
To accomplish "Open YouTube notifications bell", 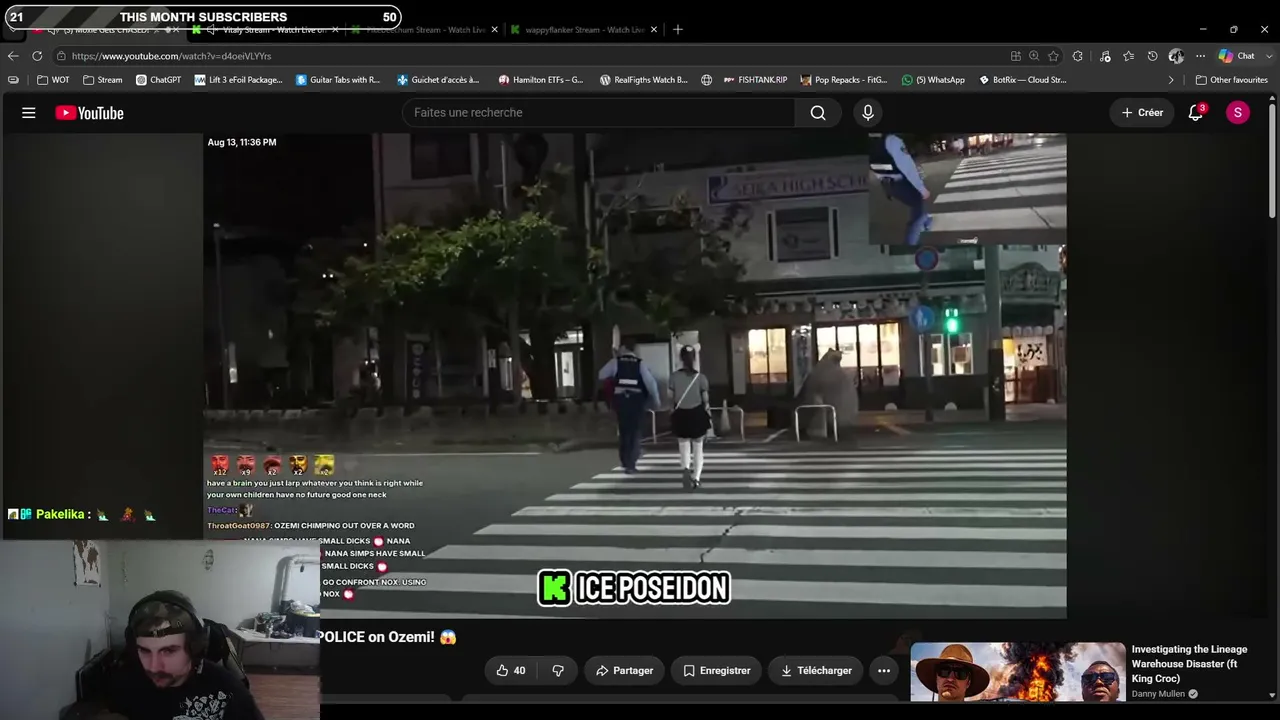I will [1196, 113].
